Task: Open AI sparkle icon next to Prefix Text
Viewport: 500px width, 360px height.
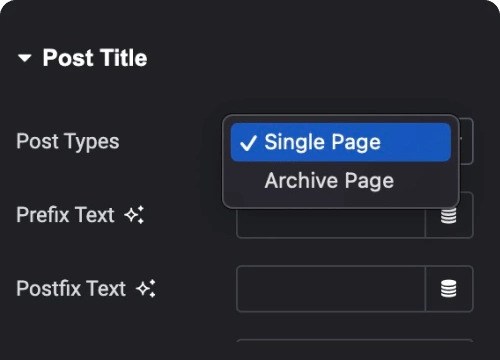Action: (134, 215)
